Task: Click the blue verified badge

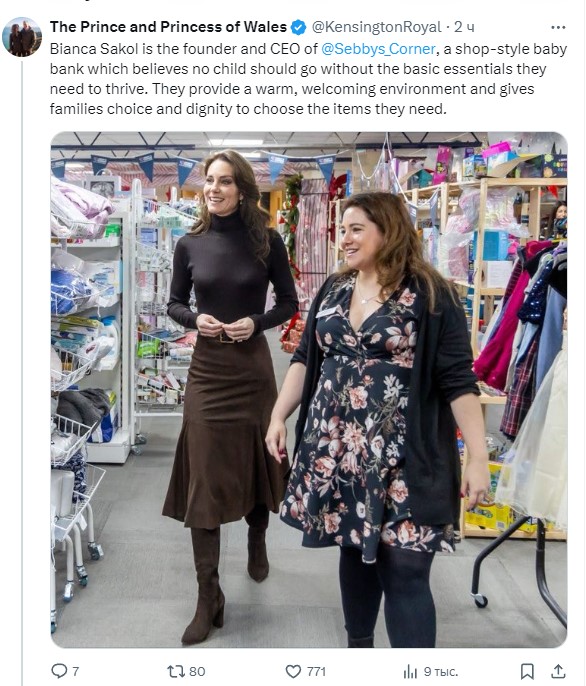Action: coord(298,27)
